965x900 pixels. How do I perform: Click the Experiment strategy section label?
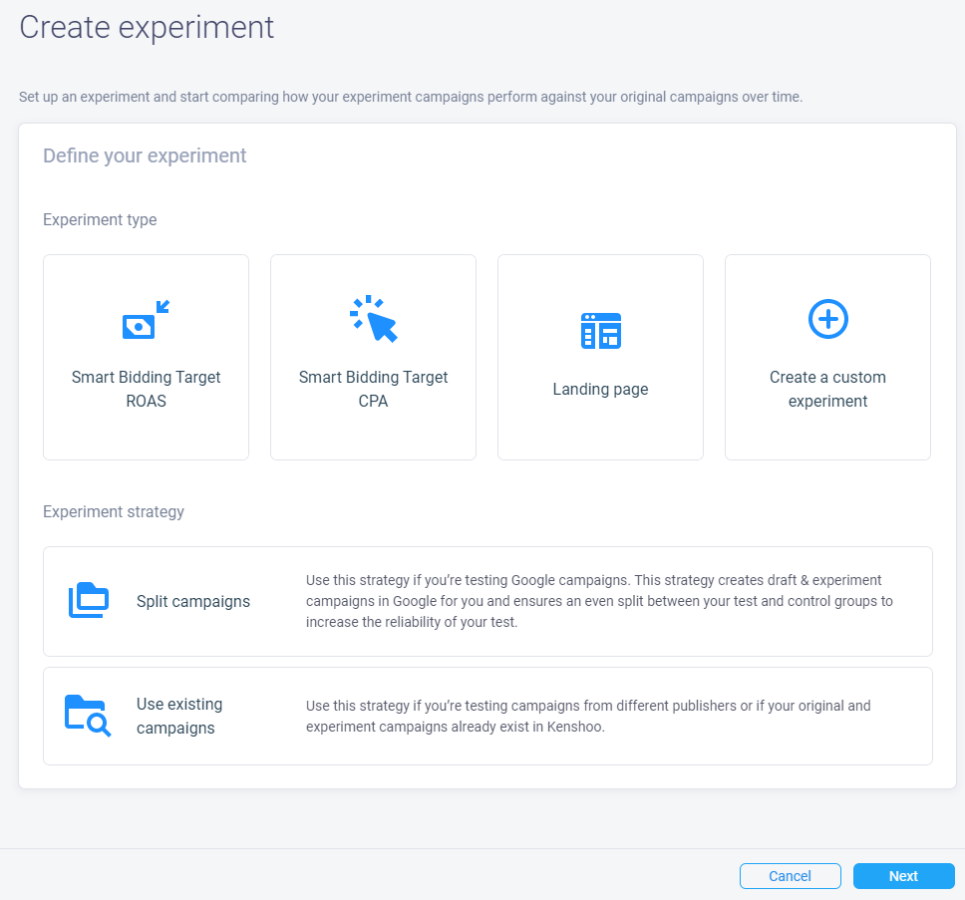point(113,512)
